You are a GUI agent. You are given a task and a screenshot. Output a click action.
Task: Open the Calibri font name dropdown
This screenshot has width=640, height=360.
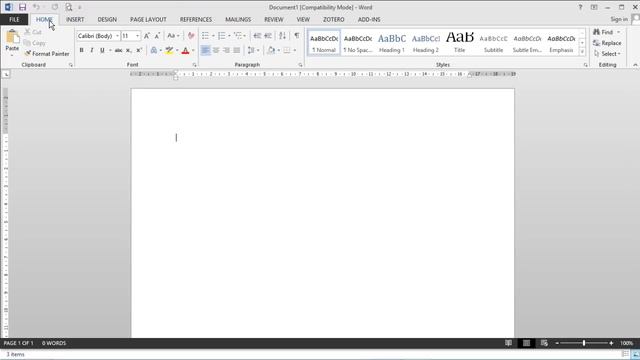(117, 36)
